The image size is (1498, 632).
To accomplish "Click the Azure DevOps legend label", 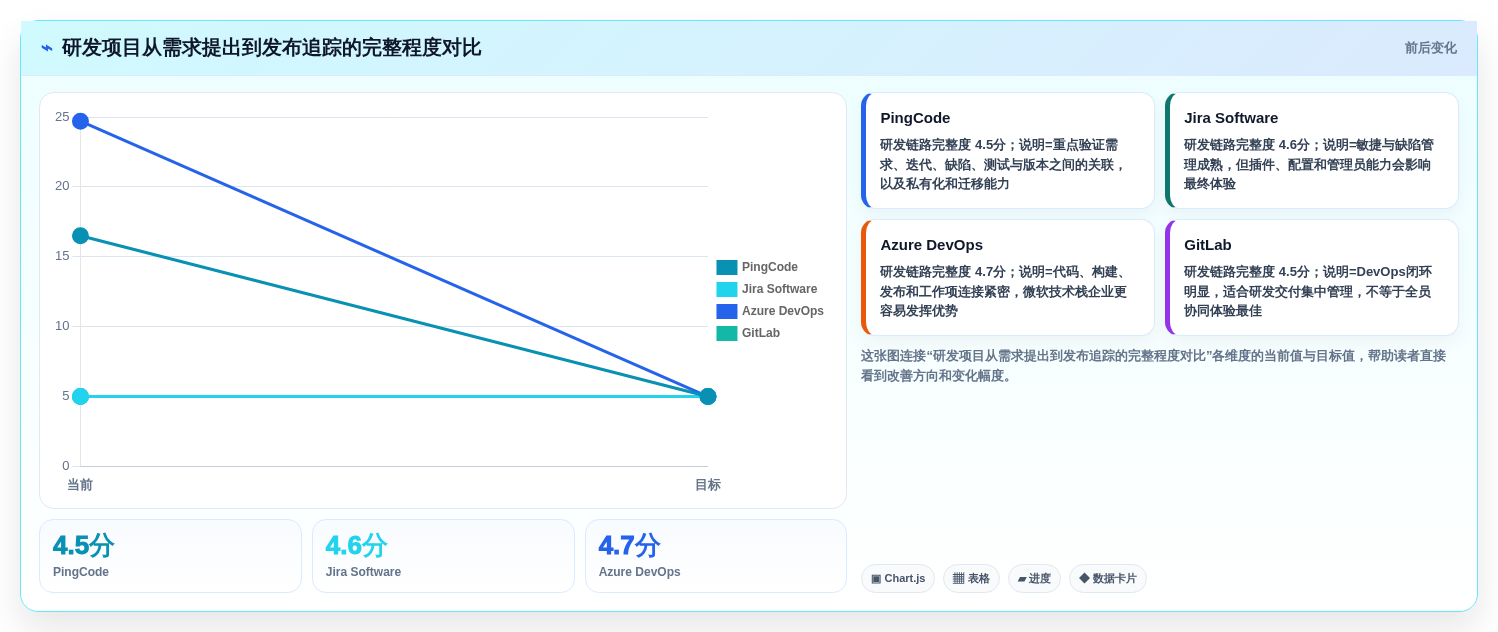I will click(783, 311).
